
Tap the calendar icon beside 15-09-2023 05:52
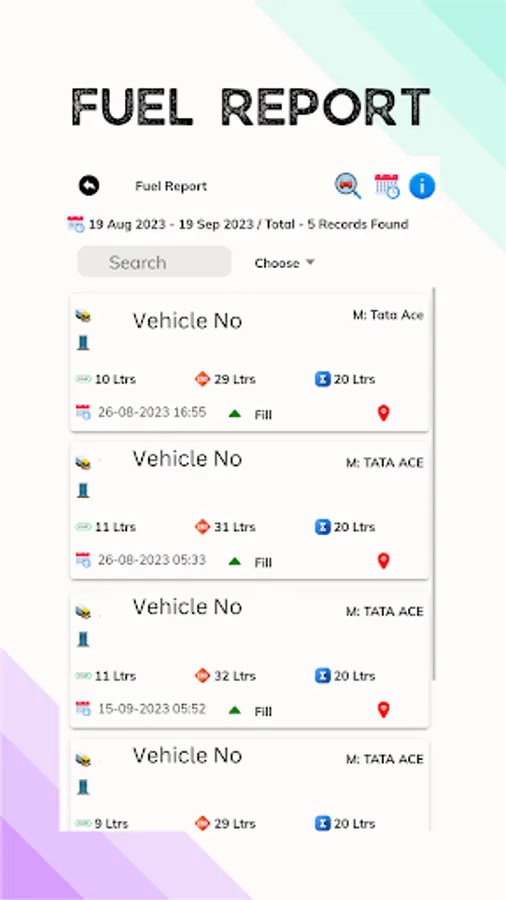pyautogui.click(x=83, y=708)
